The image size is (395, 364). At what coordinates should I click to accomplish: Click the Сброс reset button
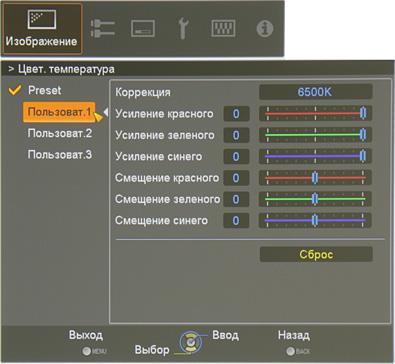pyautogui.click(x=316, y=254)
